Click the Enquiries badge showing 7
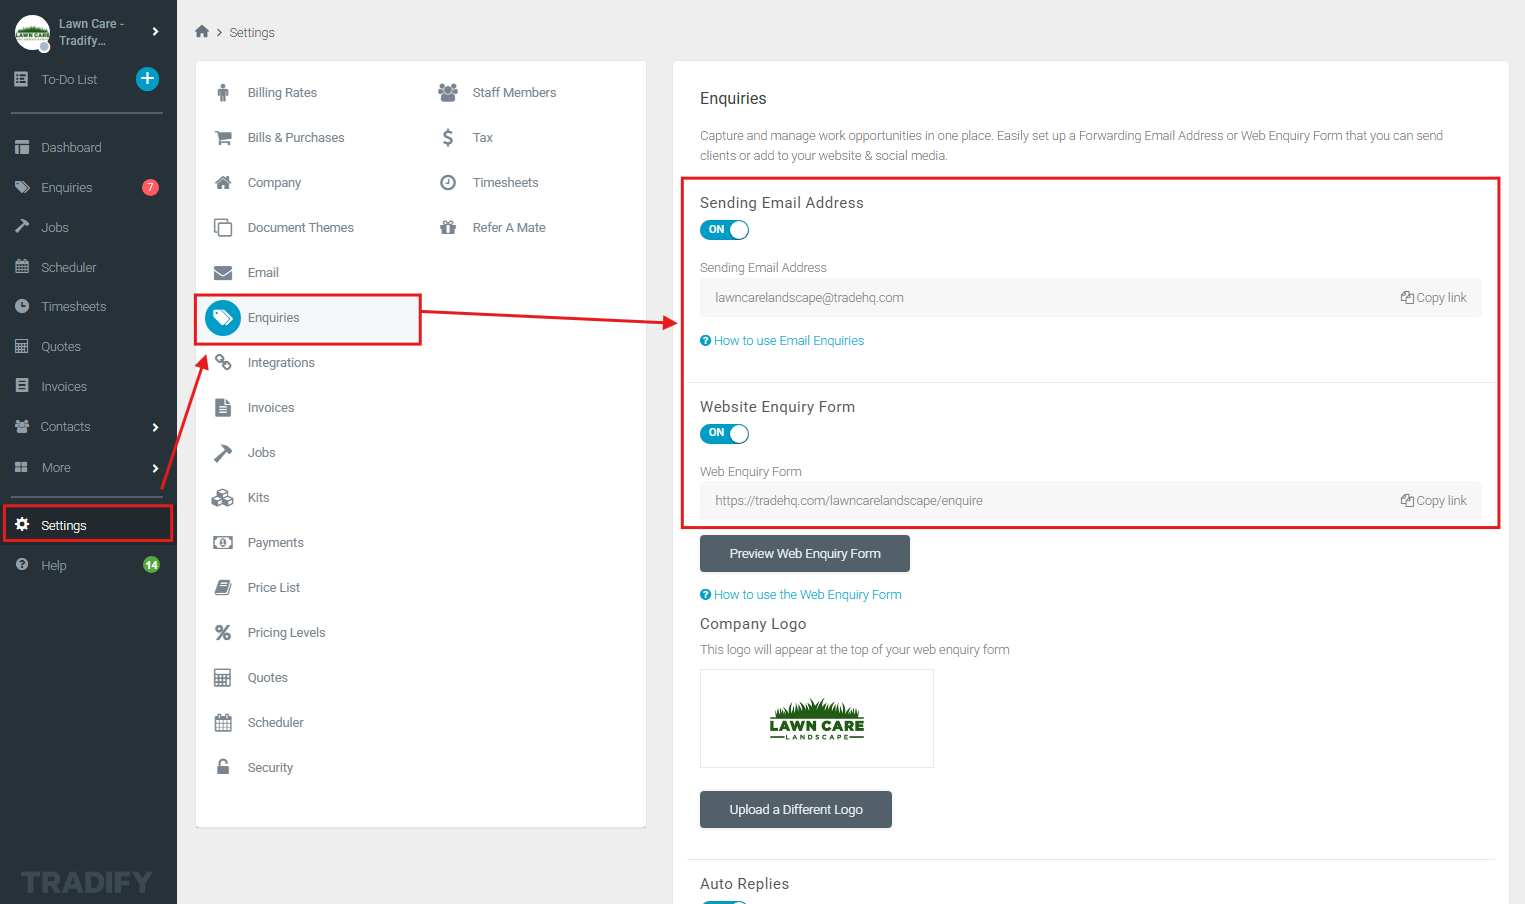 tap(150, 187)
